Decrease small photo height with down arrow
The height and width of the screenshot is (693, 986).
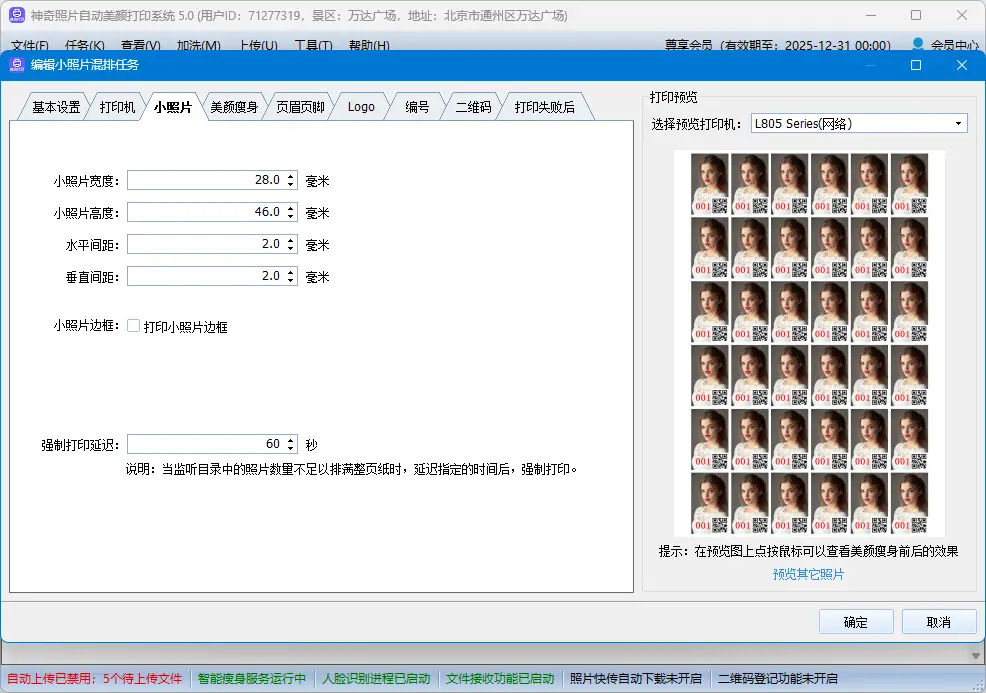click(x=291, y=216)
